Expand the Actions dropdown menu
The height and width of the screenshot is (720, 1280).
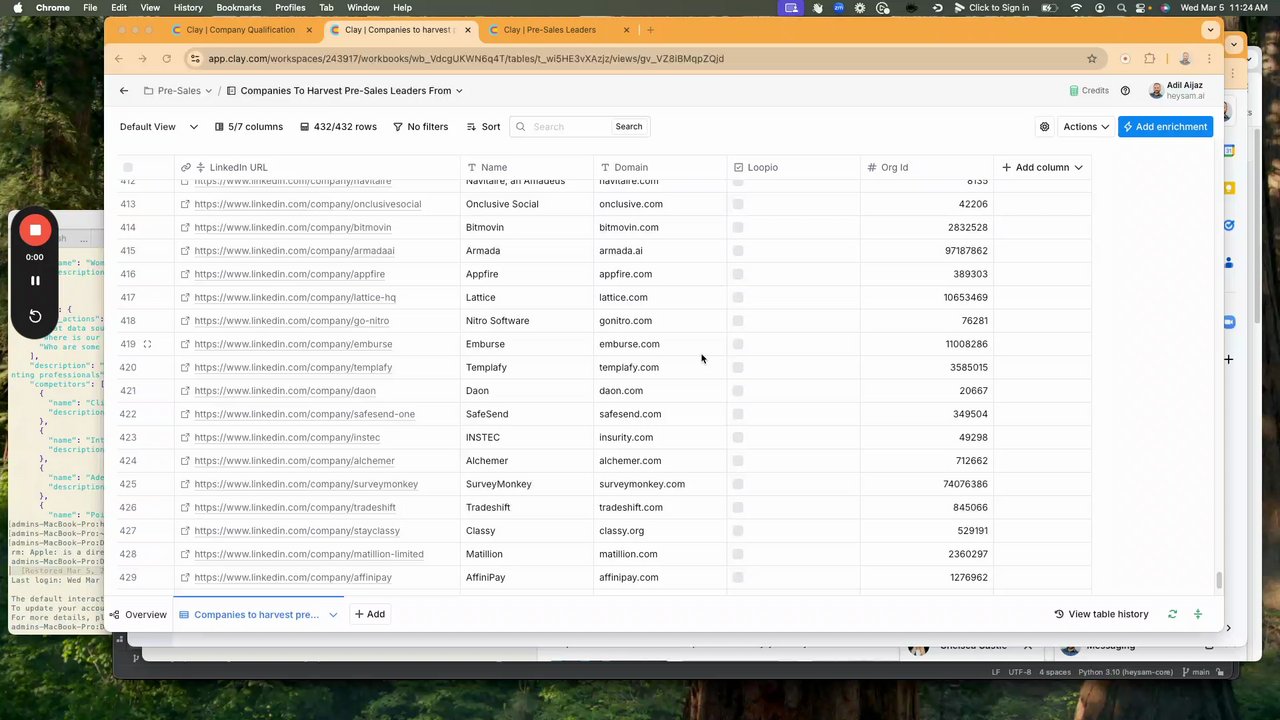(1086, 127)
